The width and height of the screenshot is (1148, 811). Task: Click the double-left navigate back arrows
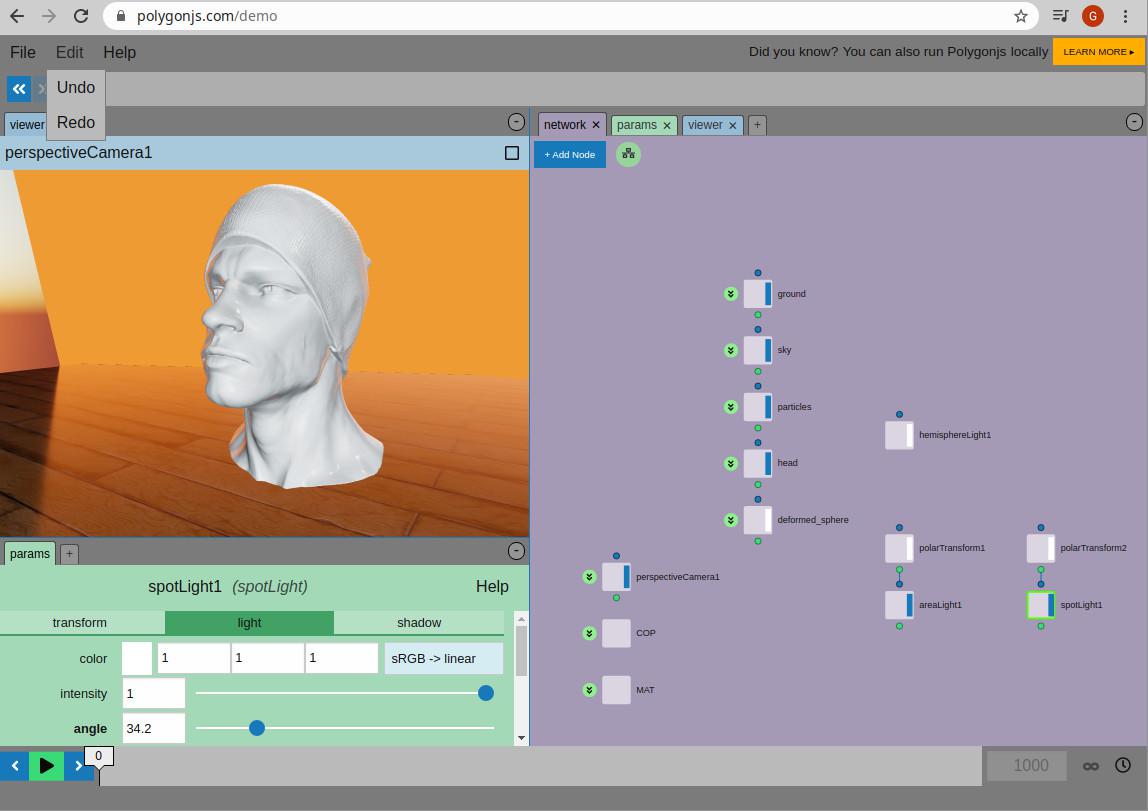click(19, 89)
